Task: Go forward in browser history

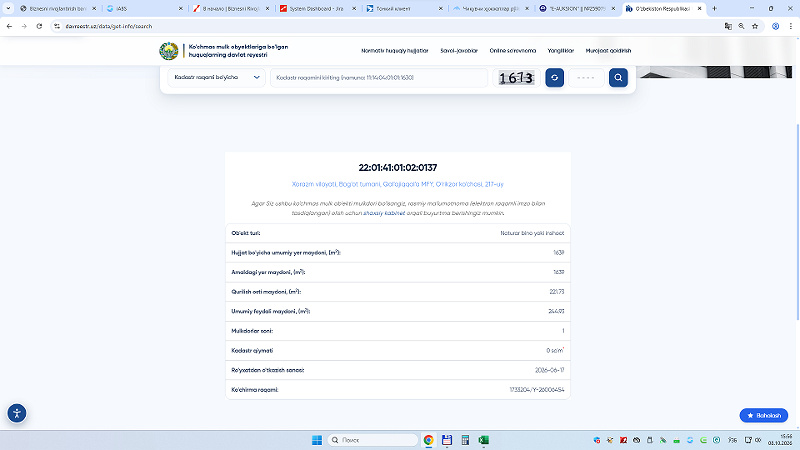Action: [x=24, y=26]
